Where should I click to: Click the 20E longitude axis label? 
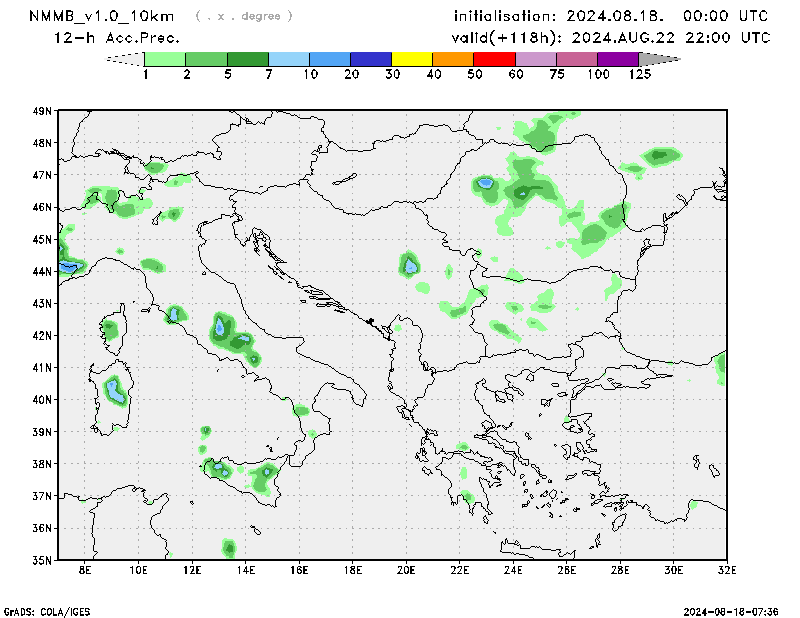pos(406,570)
